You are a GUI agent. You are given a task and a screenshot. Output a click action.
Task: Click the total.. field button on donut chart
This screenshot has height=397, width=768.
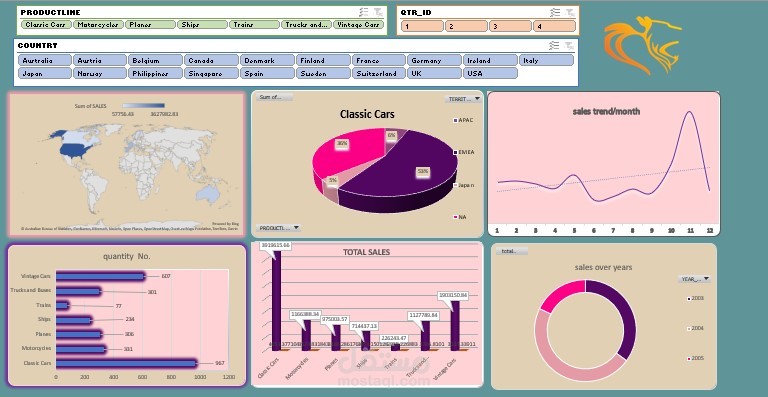coord(512,251)
